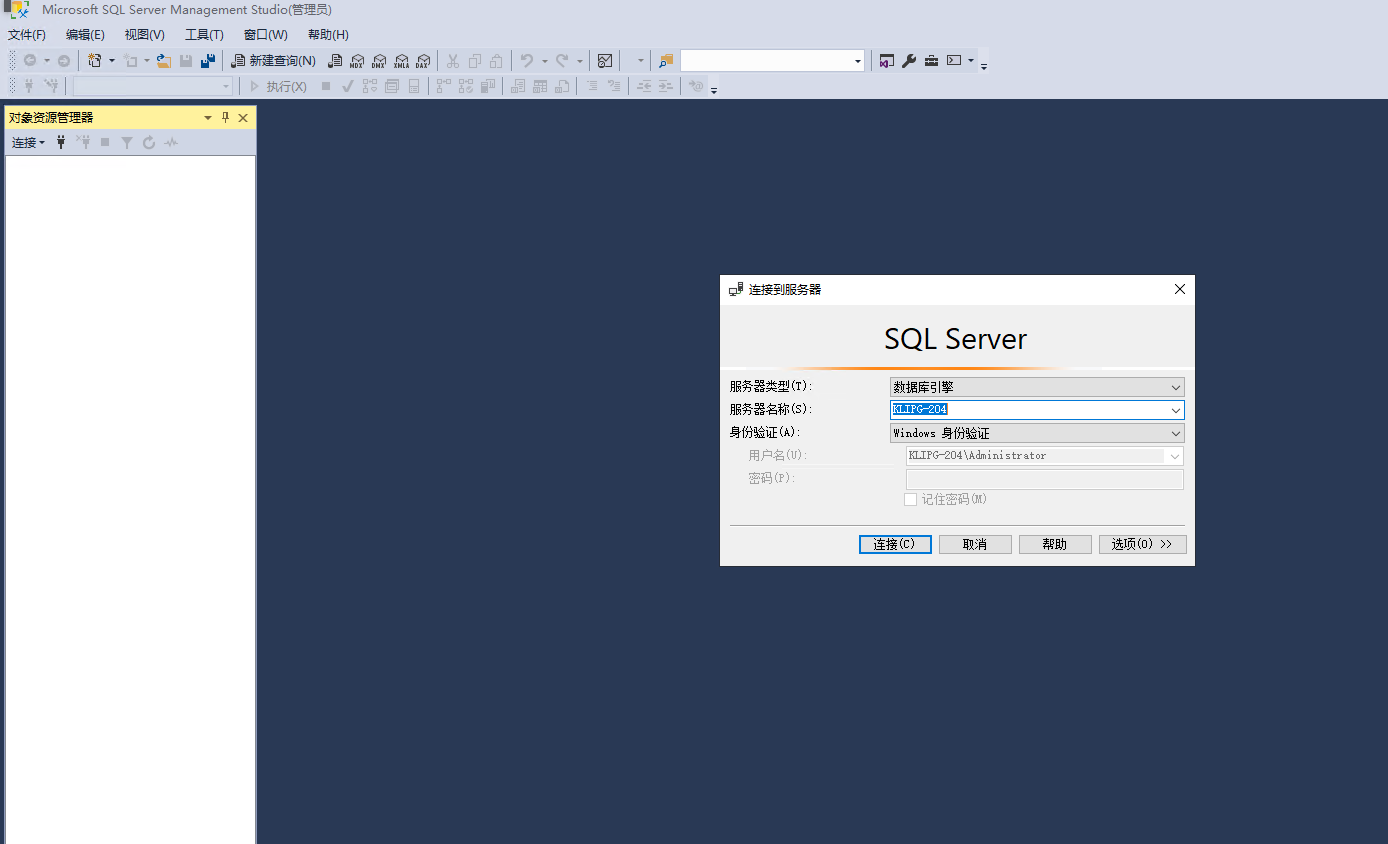Screen dimensions: 1388x844
Task: Click the Find in Files icon
Action: 666,61
